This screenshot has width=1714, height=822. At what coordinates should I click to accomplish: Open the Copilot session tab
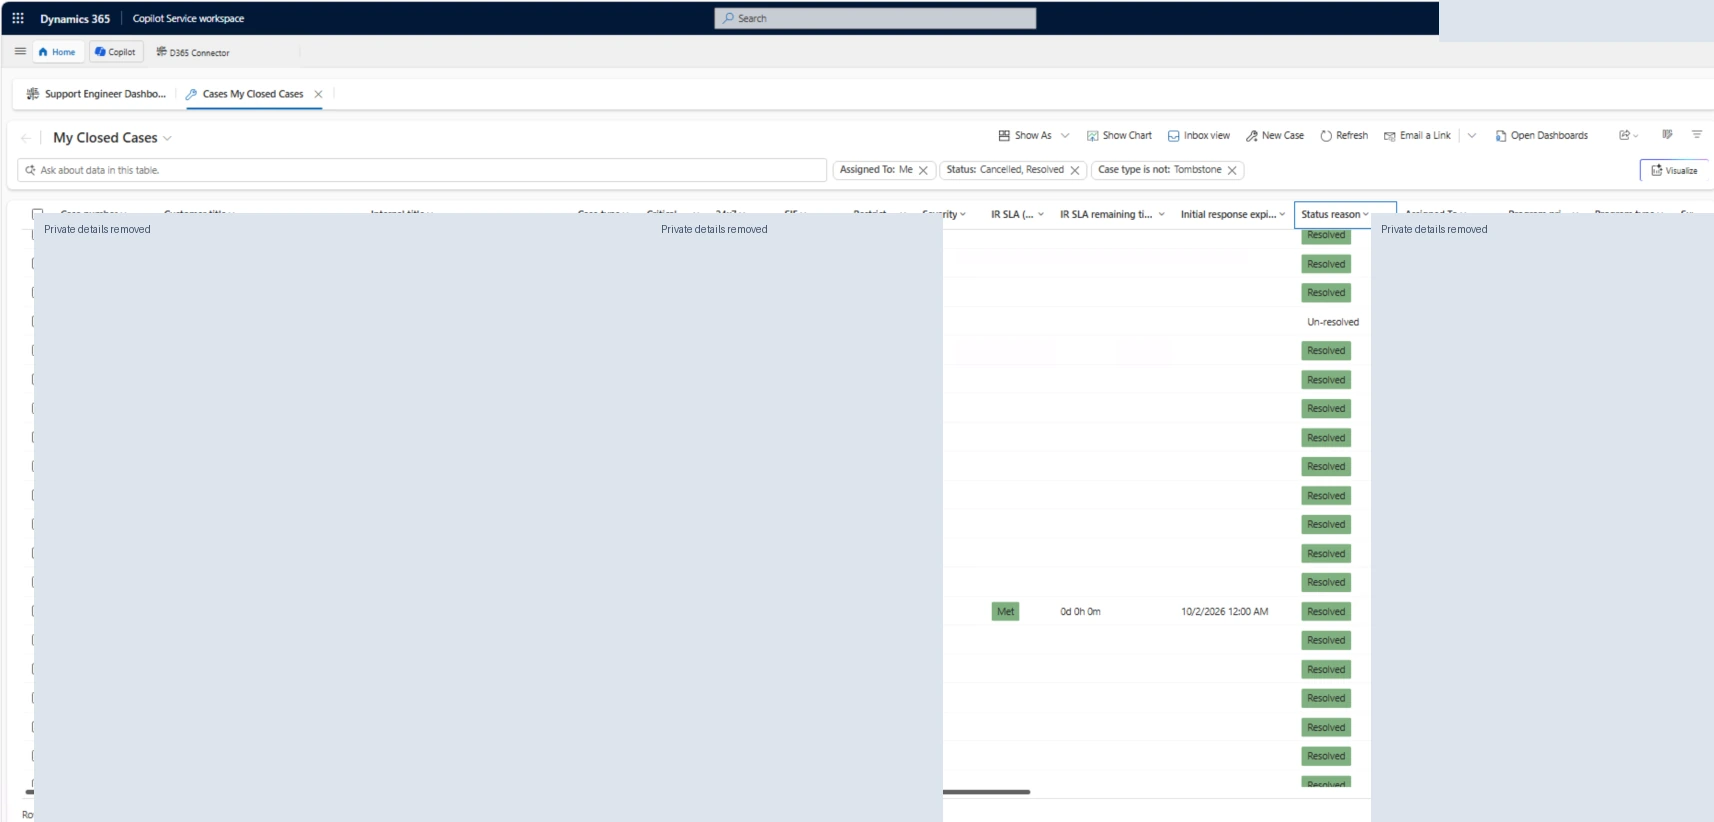(x=116, y=52)
